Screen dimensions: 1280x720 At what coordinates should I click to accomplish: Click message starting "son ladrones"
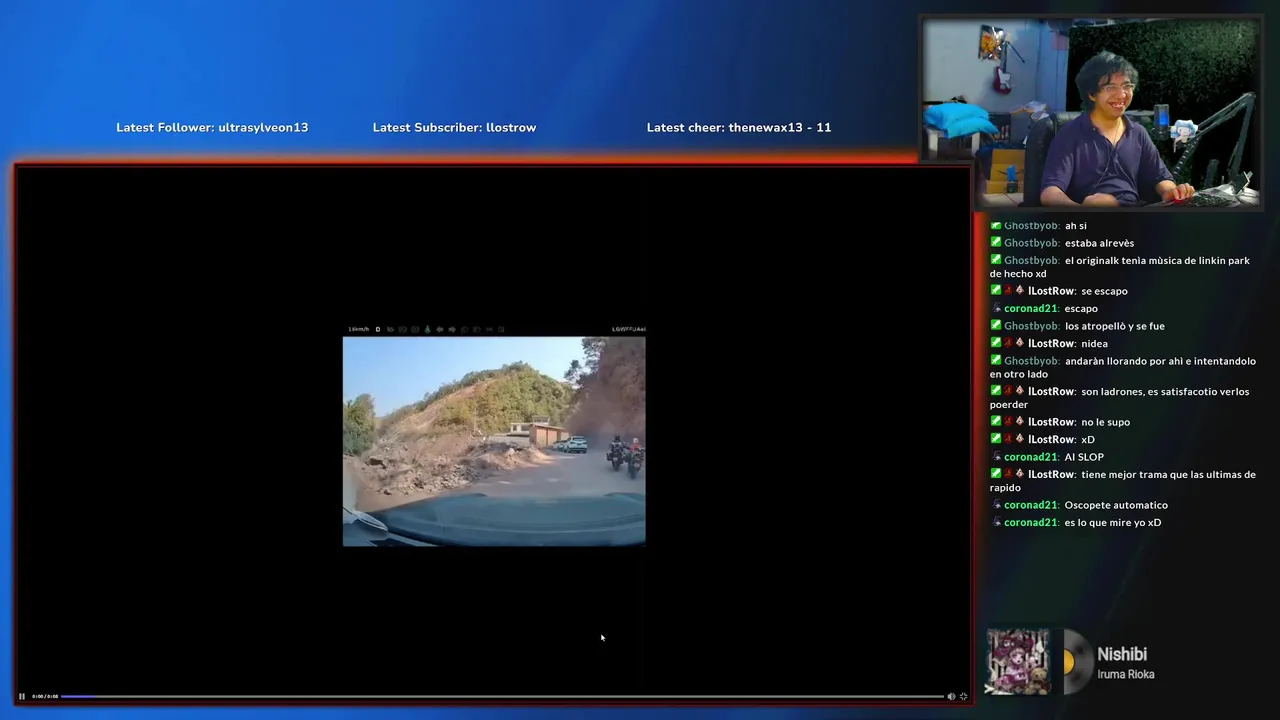pyautogui.click(x=1120, y=398)
